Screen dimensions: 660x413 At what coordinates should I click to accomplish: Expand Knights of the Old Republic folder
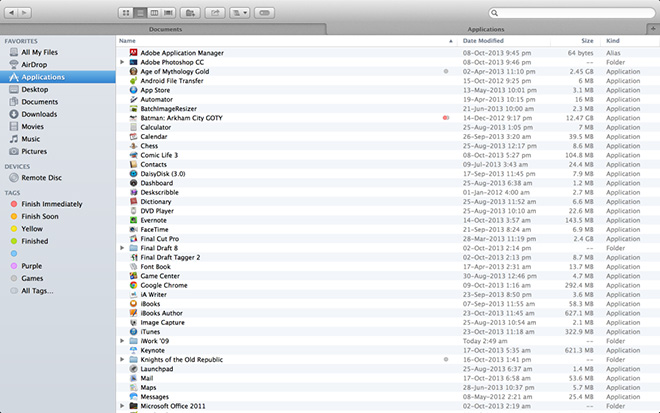(122, 360)
